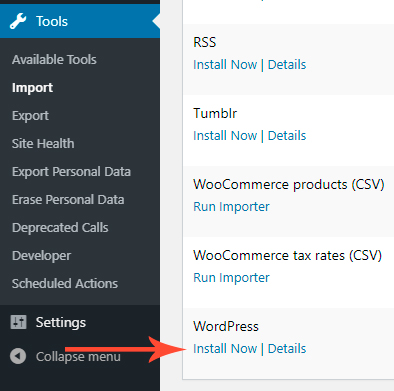394x391 pixels.
Task: Open the Tools menu heading
Action: 80,21
